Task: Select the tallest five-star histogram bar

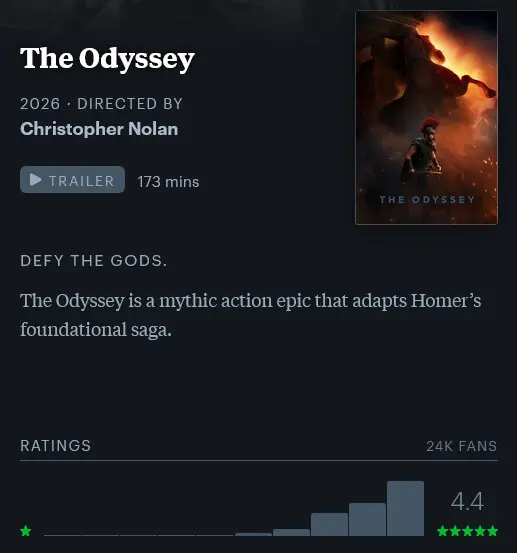Action: coord(405,508)
